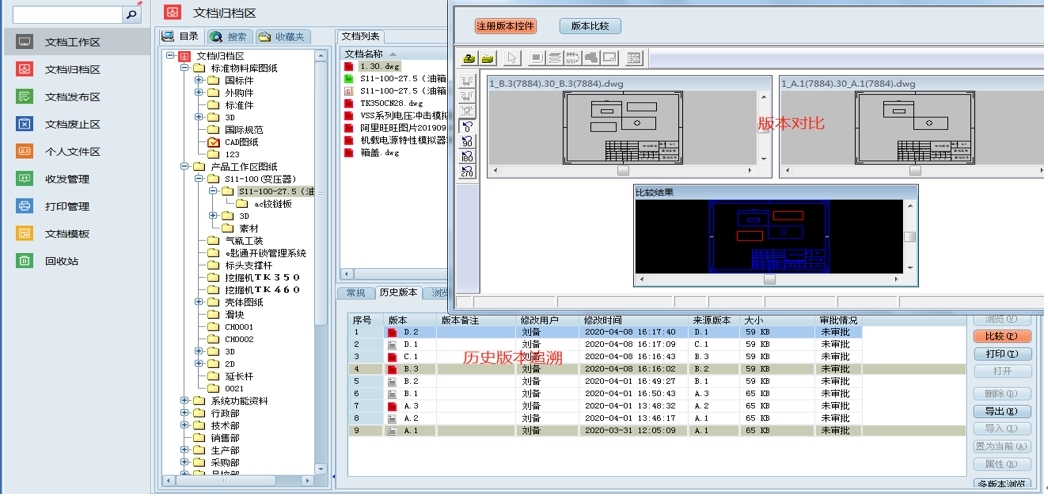Expand the 技术部 folder
This screenshot has height=499, width=1048.
click(x=184, y=426)
